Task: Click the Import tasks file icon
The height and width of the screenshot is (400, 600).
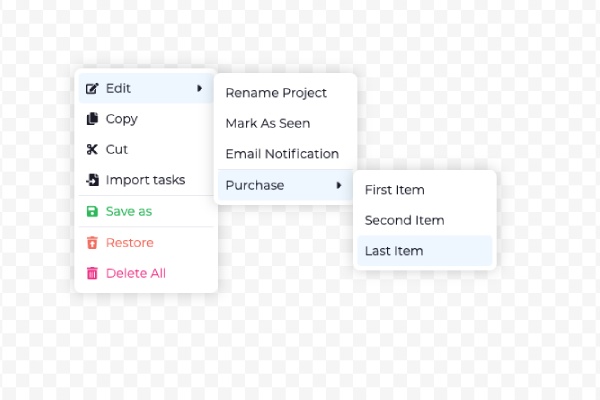Action: point(93,180)
